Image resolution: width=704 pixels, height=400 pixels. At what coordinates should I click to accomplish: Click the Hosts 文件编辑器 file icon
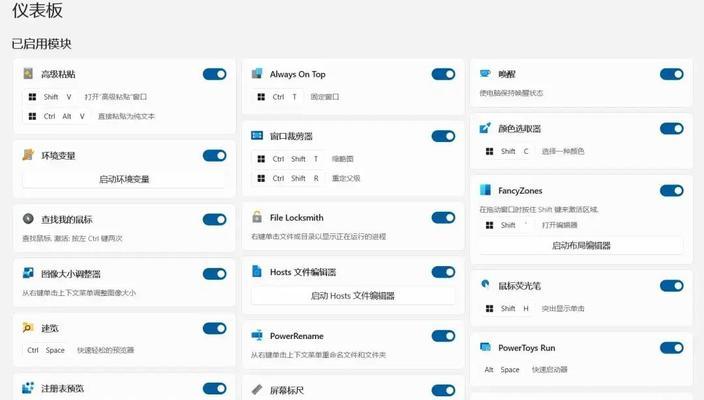pos(257,271)
